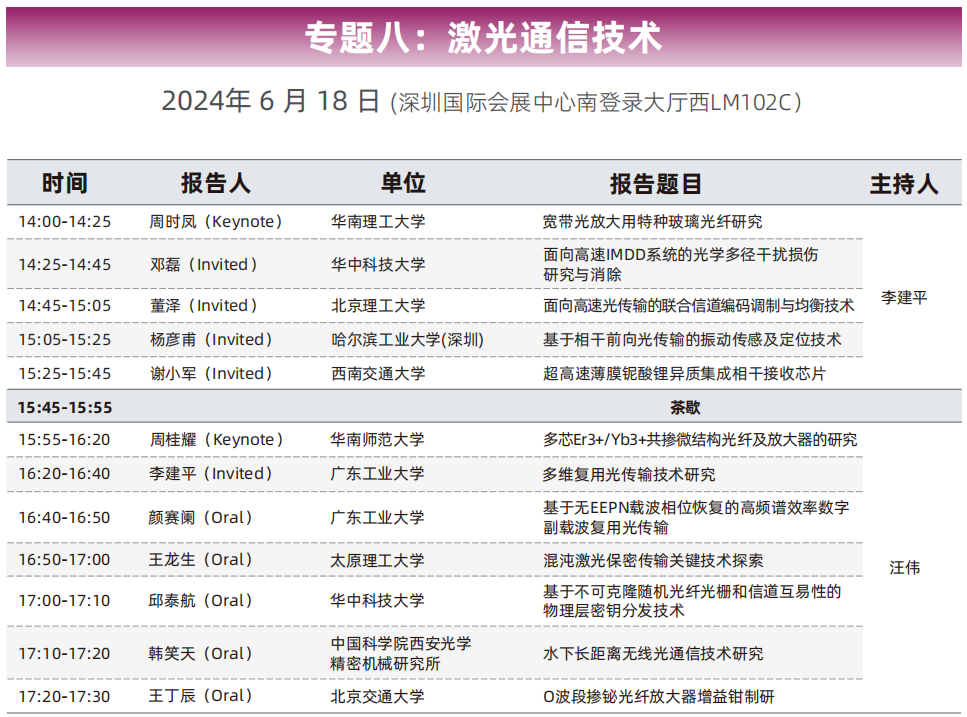The image size is (967, 717).
Task: Click host name 李建平 in 主持人 column
Action: click(904, 298)
